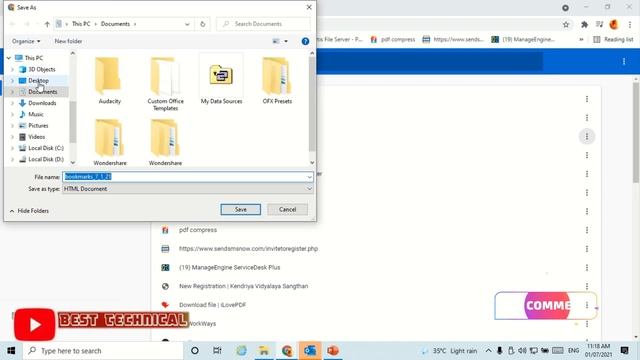Open File Explorer from taskbar
The width and height of the screenshot is (640, 360).
[264, 351]
